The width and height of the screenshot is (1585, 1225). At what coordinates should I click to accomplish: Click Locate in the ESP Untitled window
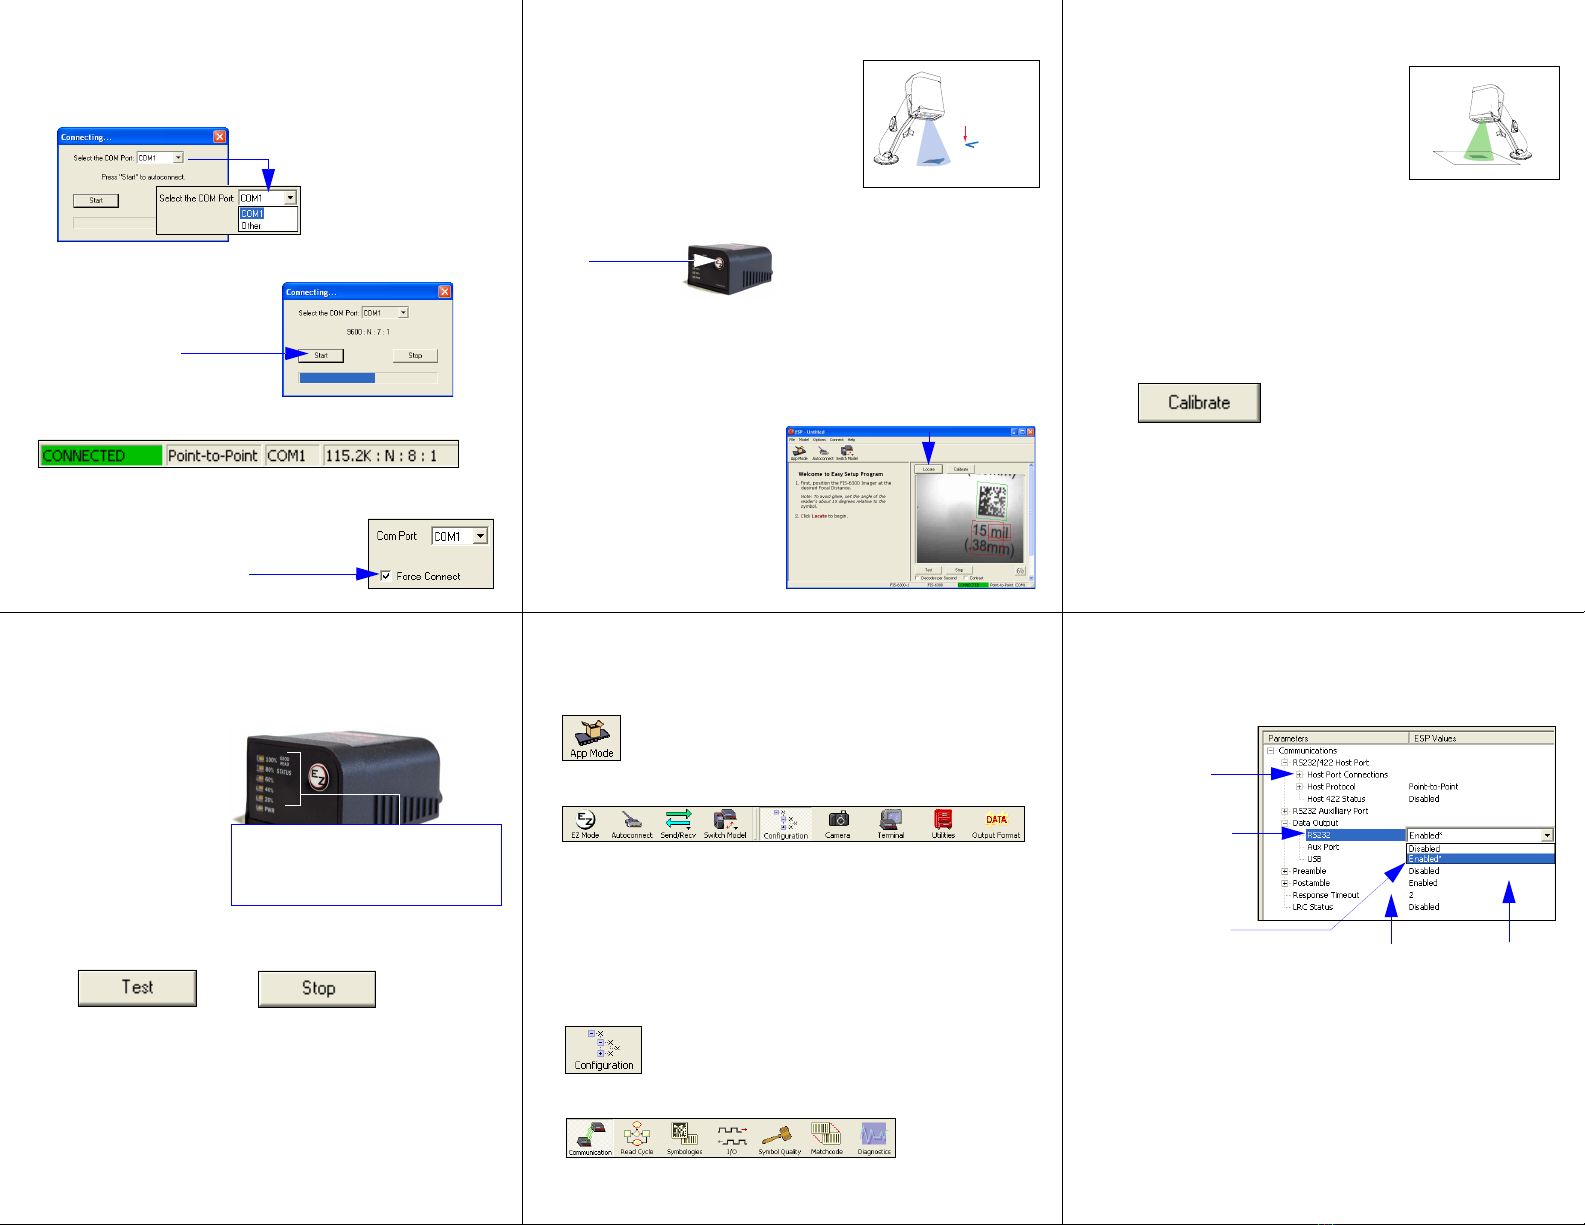coord(929,469)
